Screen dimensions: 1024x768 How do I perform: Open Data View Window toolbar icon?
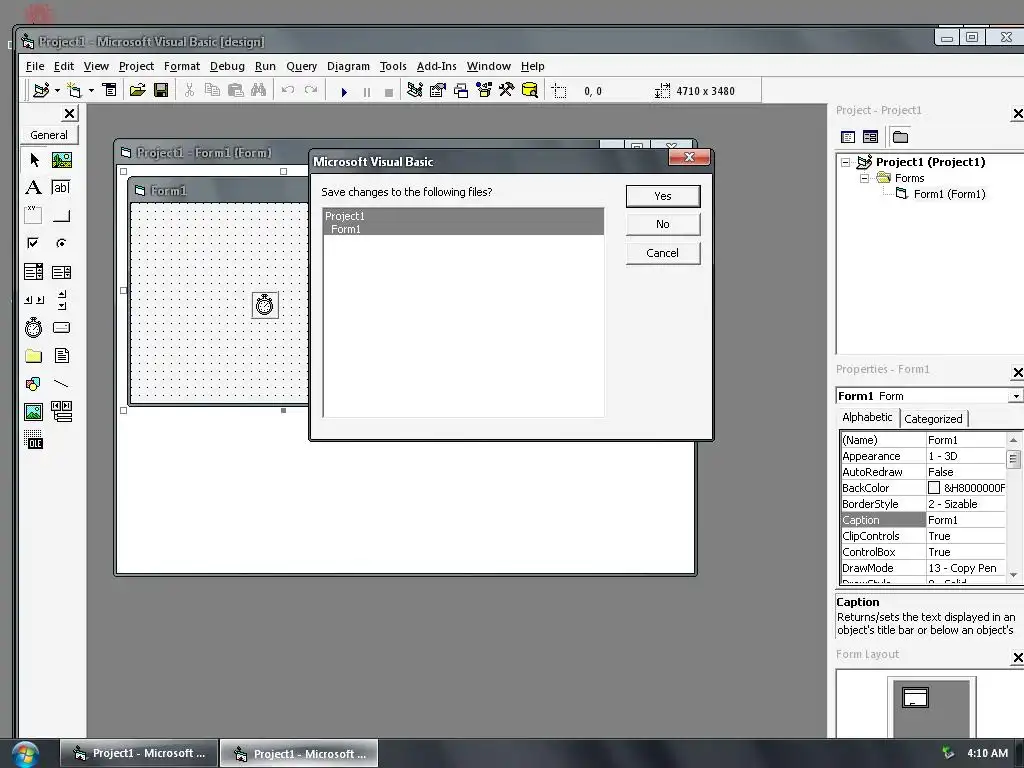pyautogui.click(x=530, y=90)
